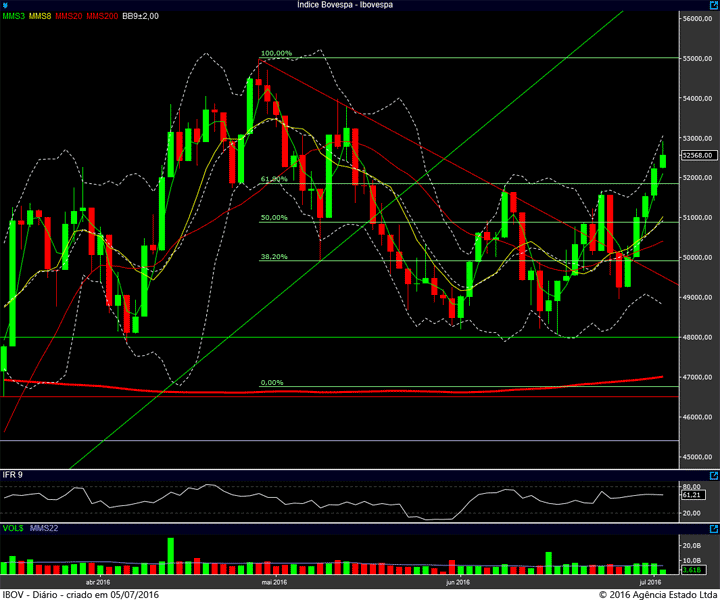This screenshot has height=600, width=720.
Task: Click the Agência Estado Ltda copyright text
Action: [658, 594]
